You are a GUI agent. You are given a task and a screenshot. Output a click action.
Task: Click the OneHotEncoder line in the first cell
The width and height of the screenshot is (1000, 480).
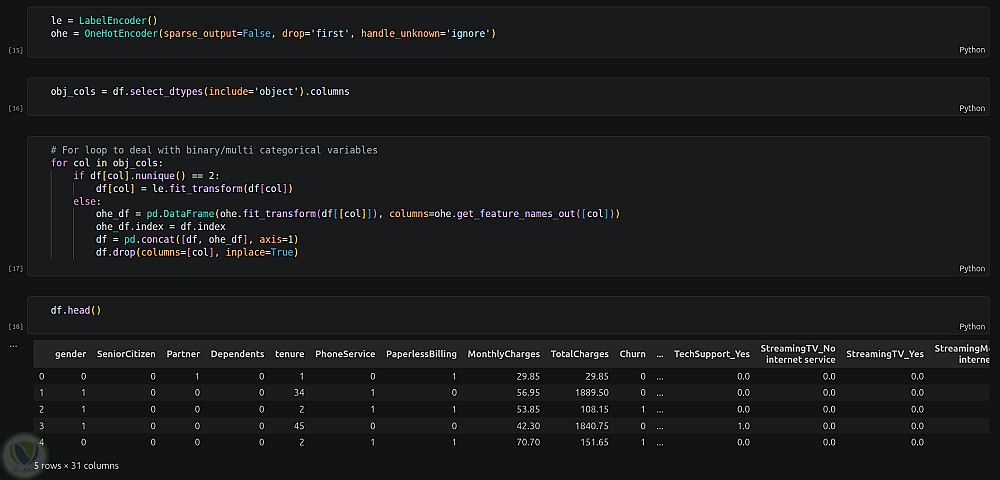tap(273, 33)
